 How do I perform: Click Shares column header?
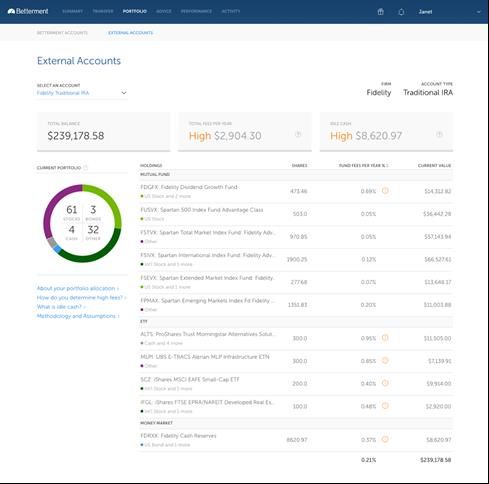pyautogui.click(x=299, y=166)
